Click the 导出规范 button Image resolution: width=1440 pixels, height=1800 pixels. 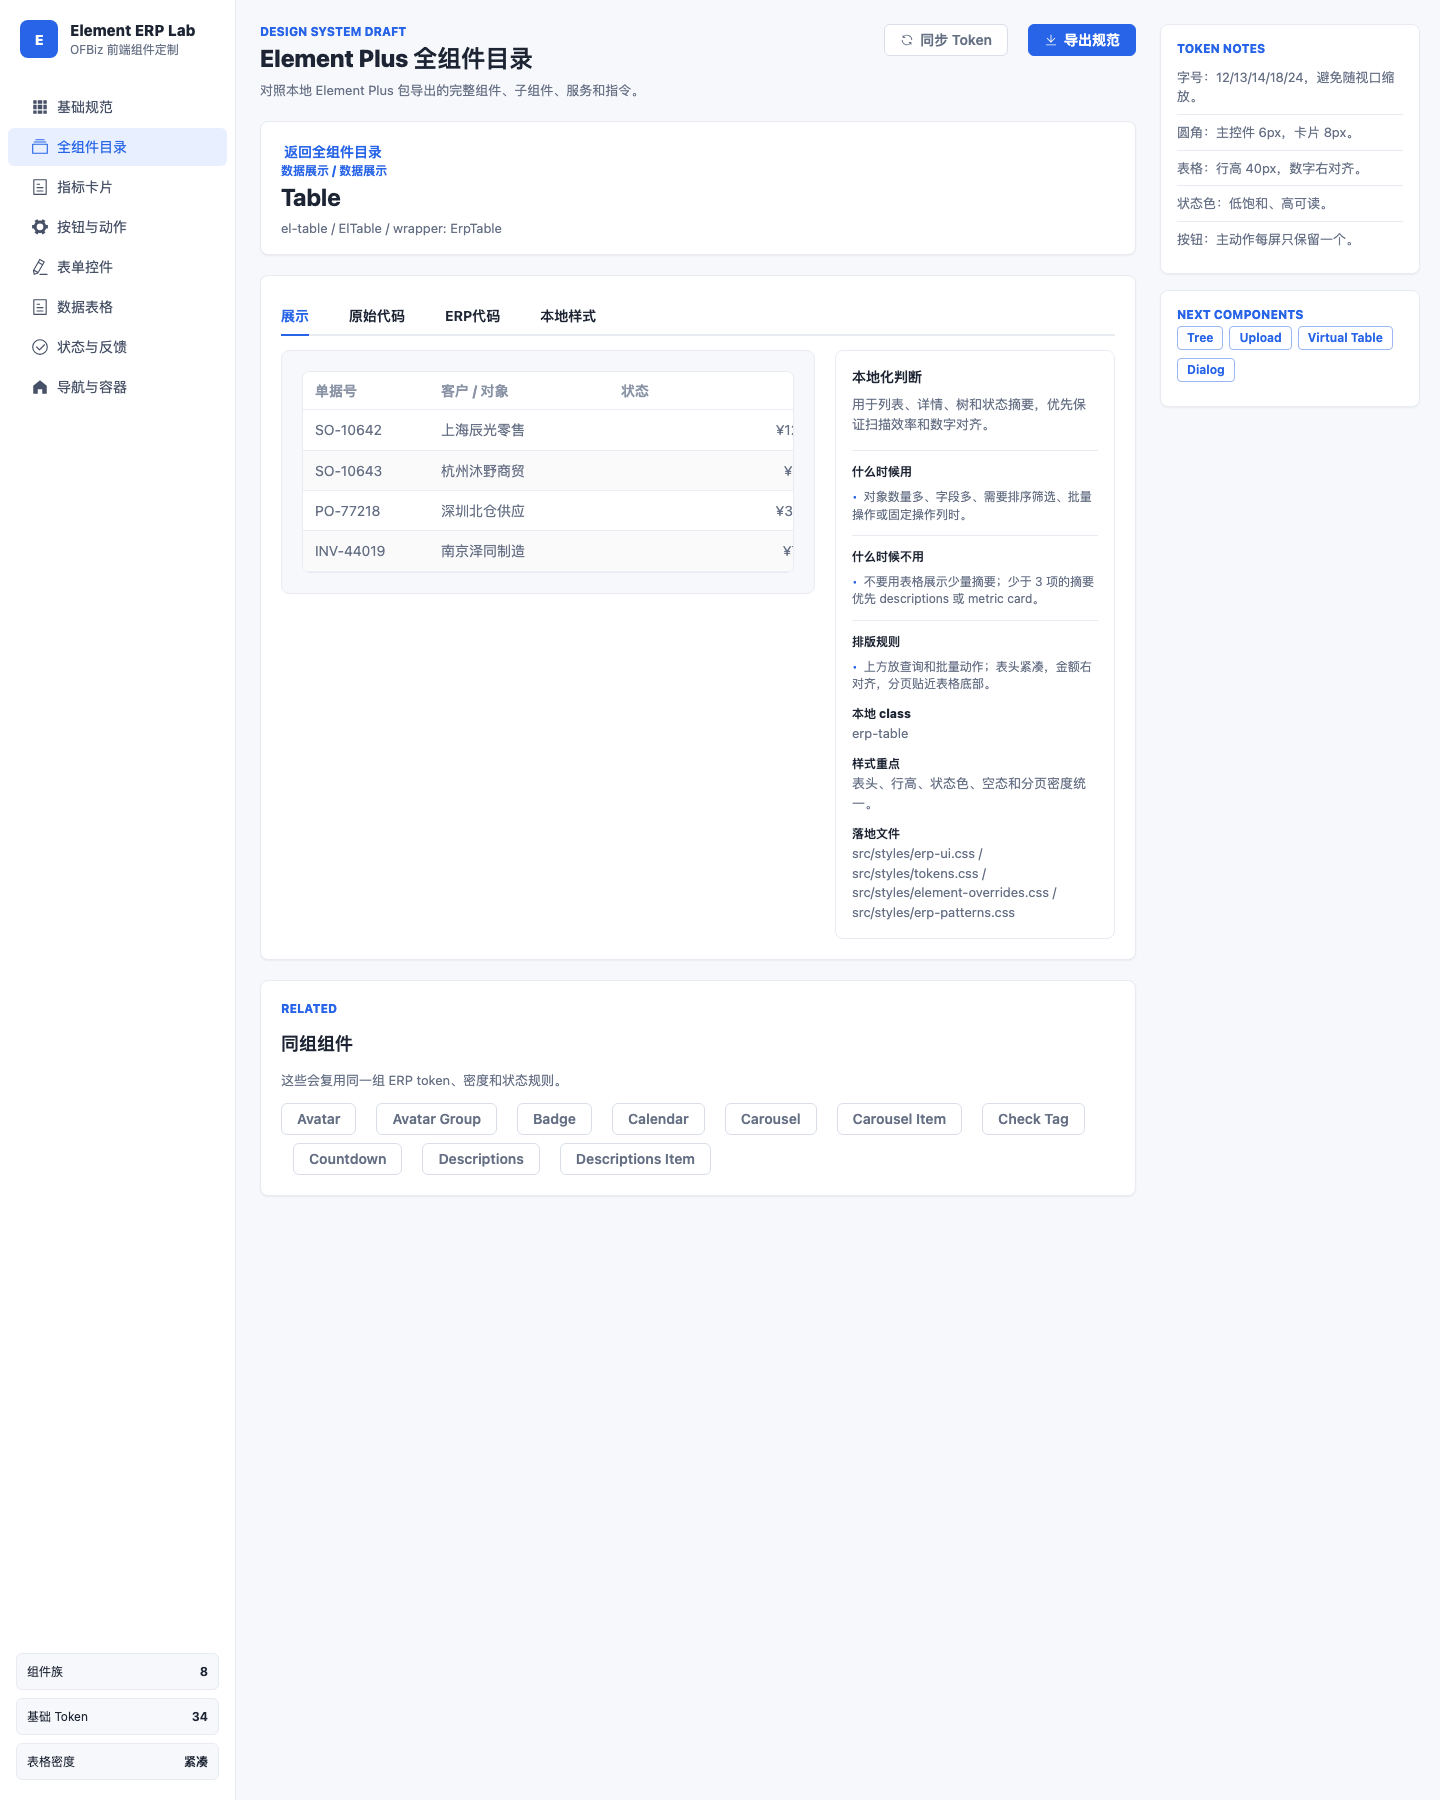click(1082, 40)
